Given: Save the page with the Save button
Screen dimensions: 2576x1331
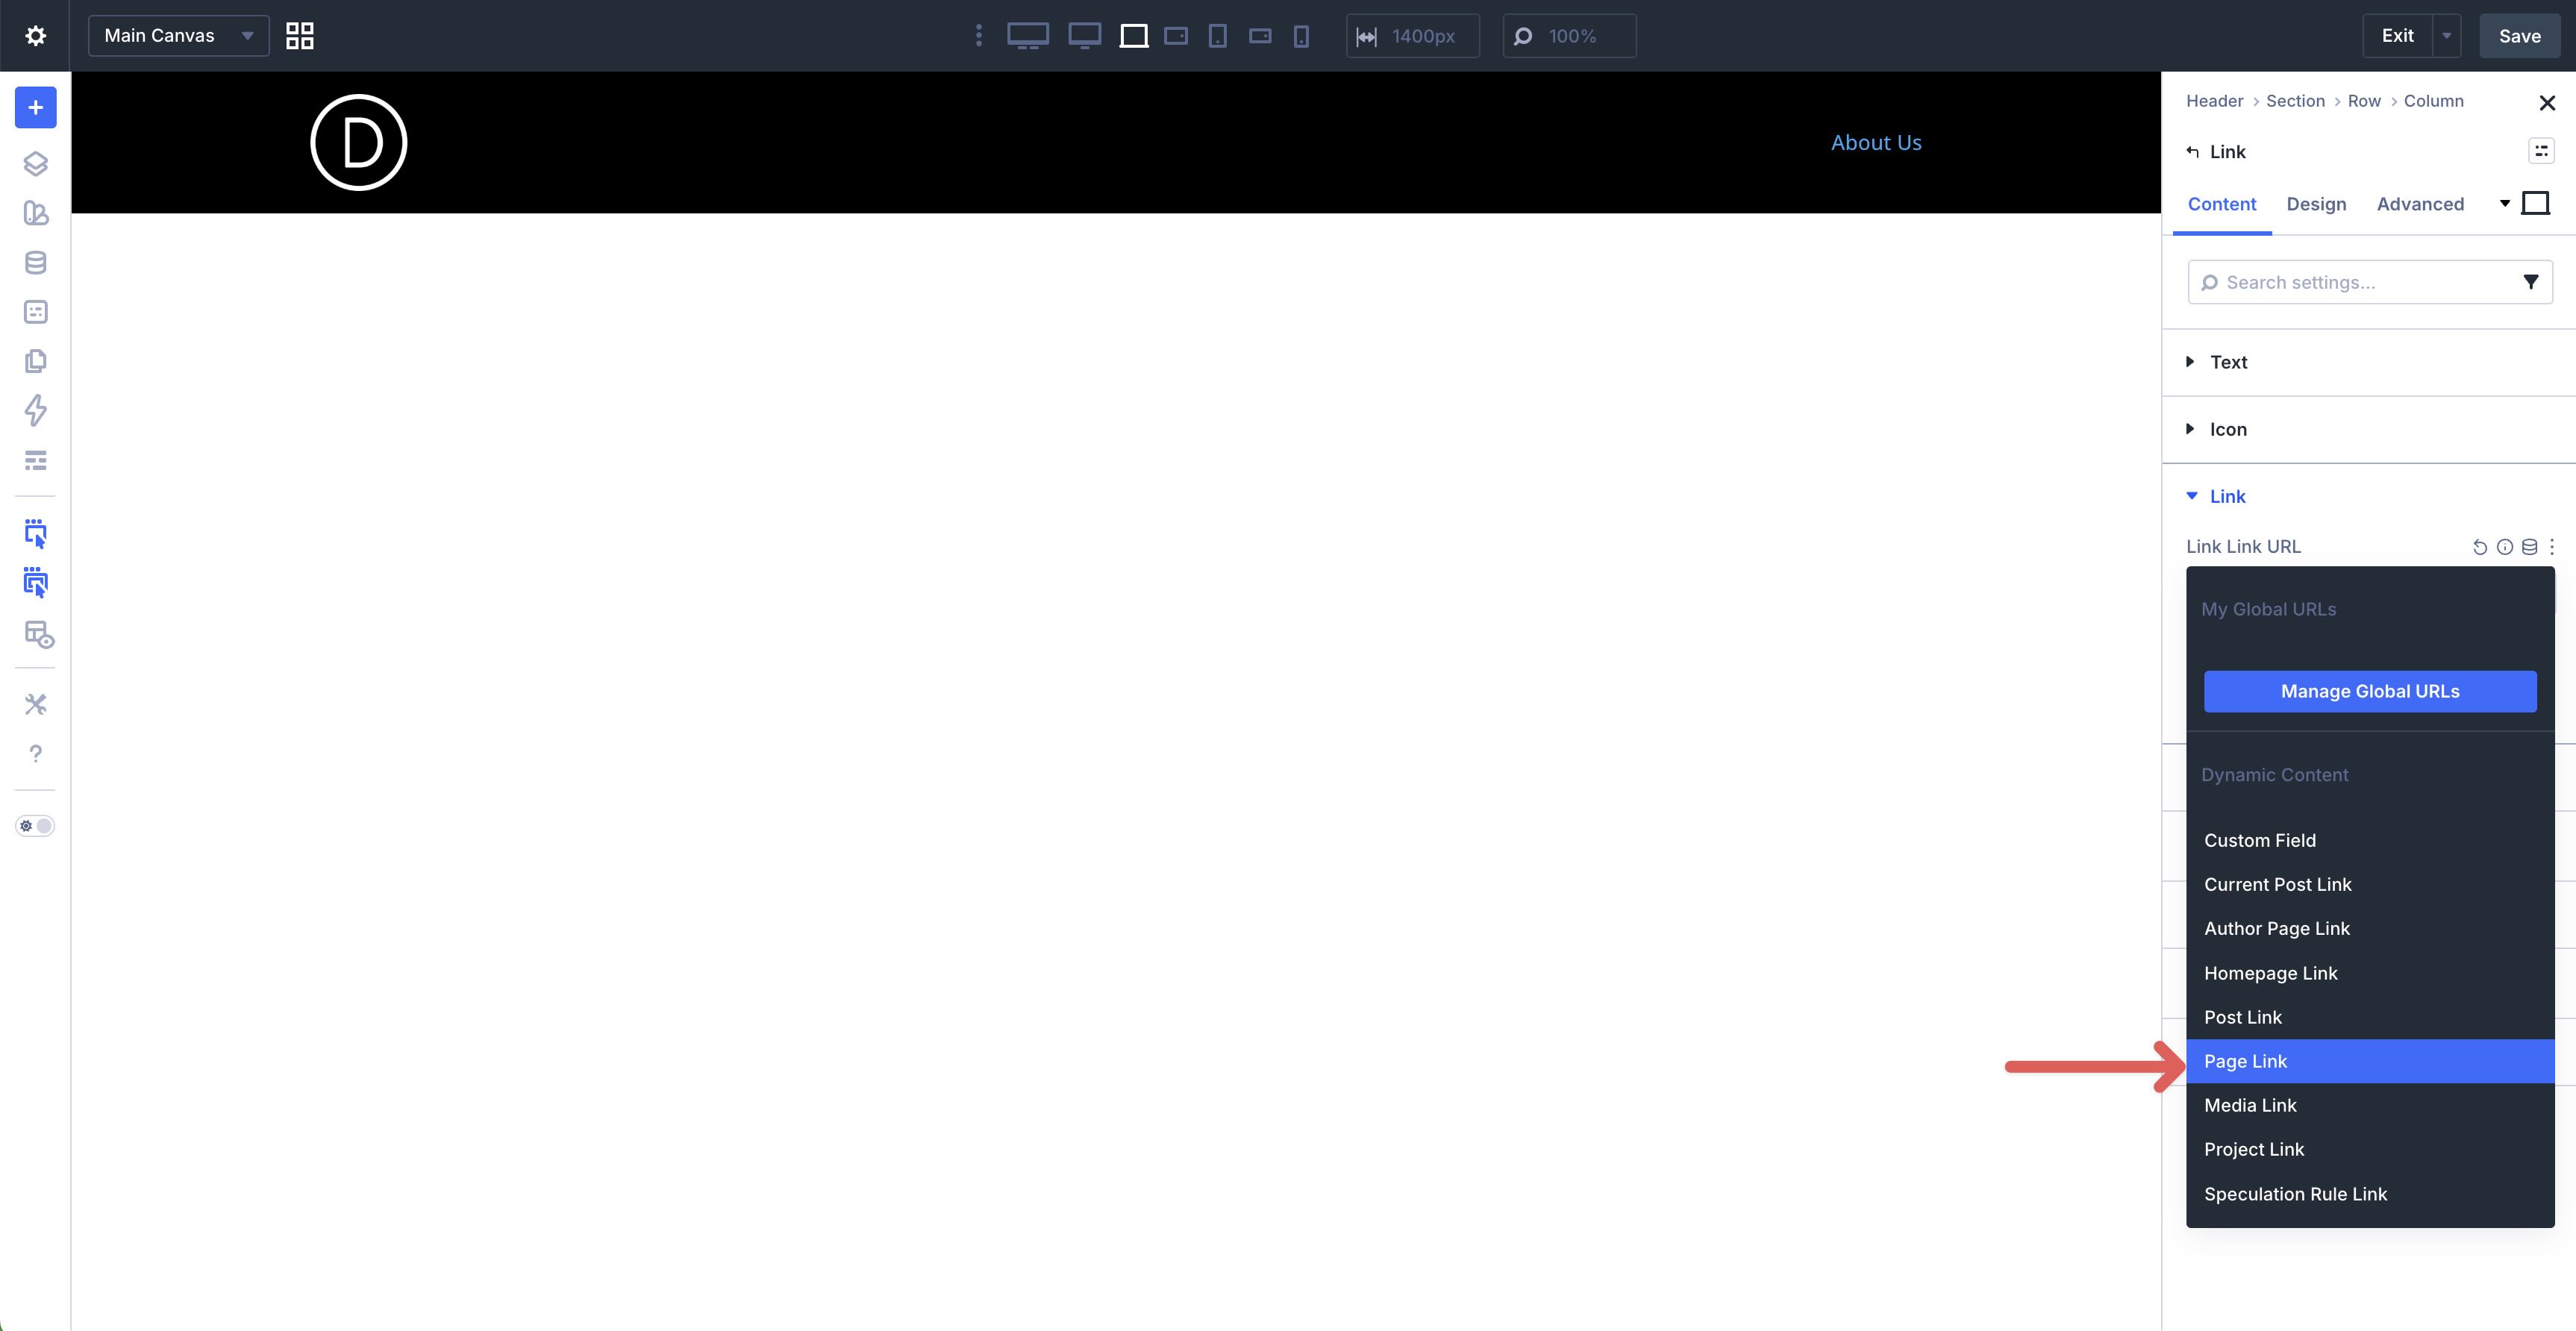Looking at the screenshot, I should 2519,35.
